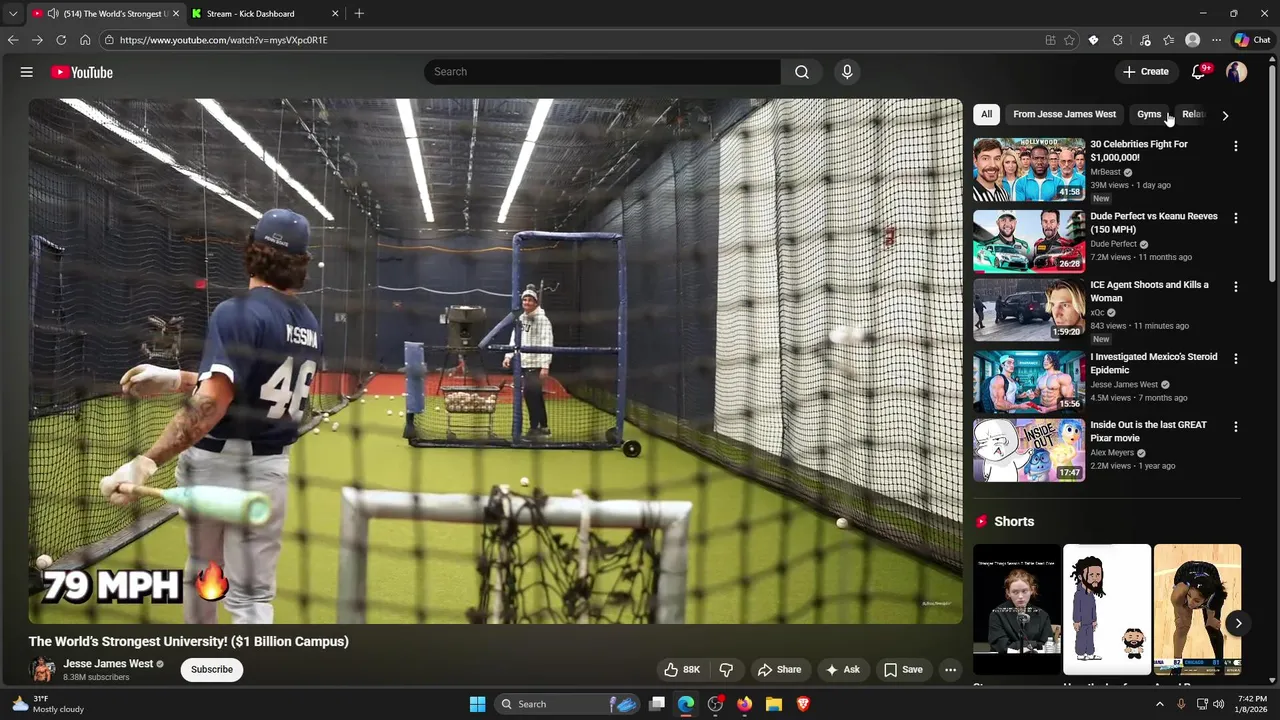
Task: Open the browser profile icon
Action: pyautogui.click(x=1192, y=40)
